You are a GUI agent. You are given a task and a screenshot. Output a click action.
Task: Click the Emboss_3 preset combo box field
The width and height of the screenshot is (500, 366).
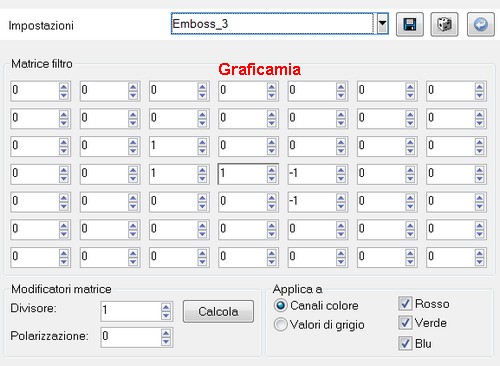[272, 24]
